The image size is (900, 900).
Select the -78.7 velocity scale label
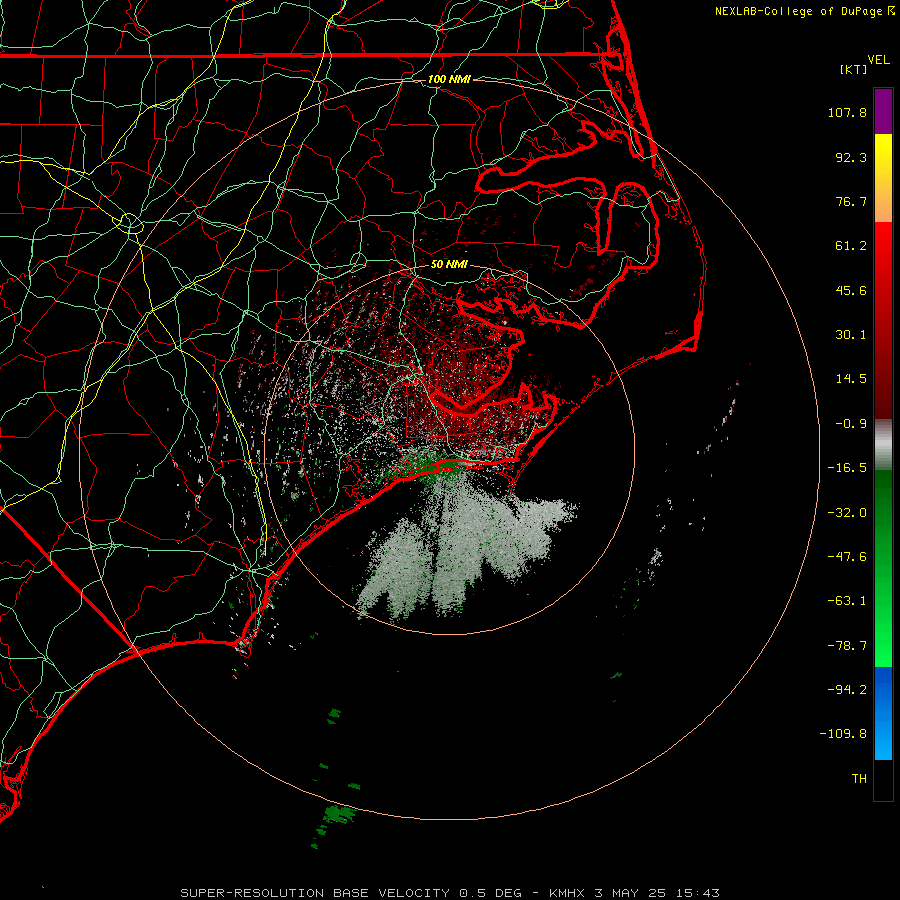tap(847, 646)
